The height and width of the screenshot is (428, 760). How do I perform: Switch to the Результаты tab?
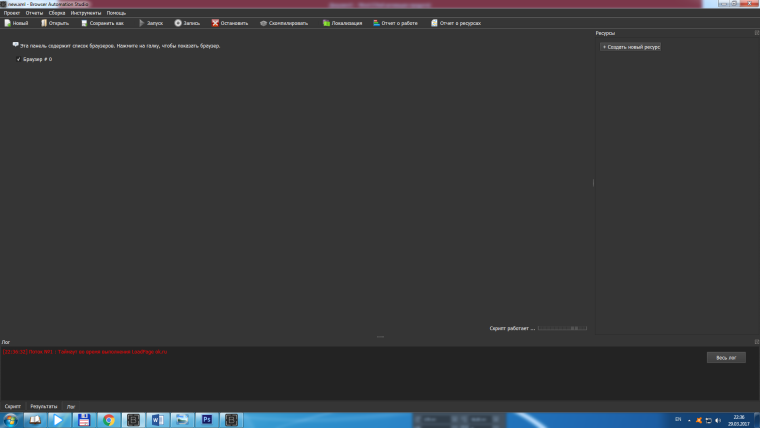[44, 407]
